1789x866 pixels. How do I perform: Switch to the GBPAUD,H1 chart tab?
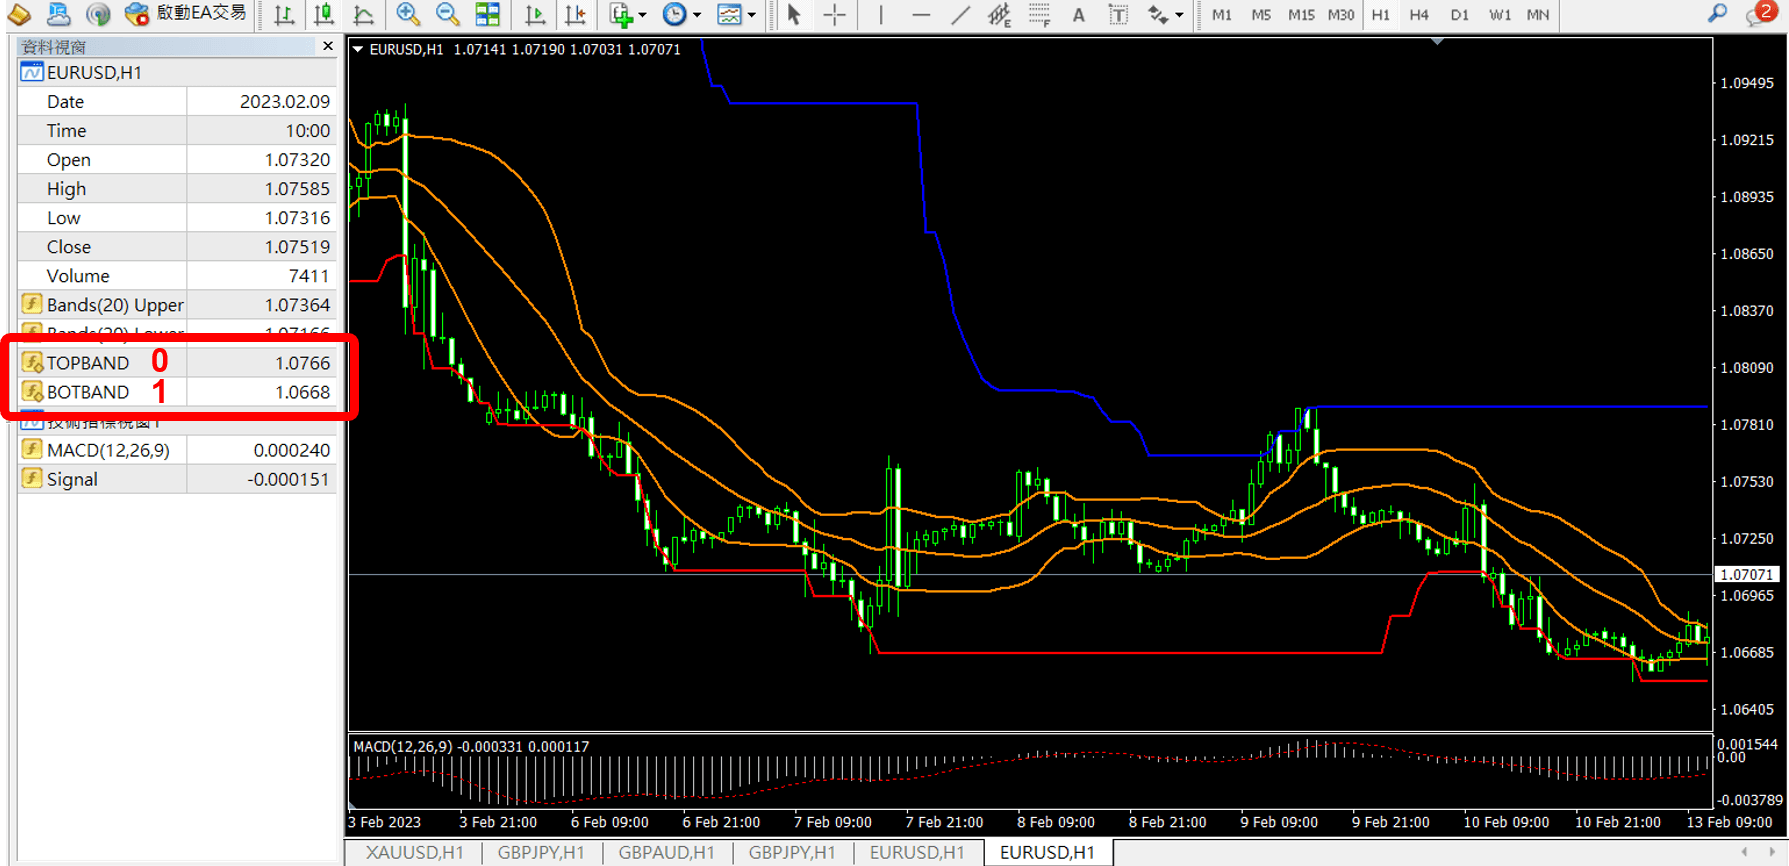(x=666, y=852)
